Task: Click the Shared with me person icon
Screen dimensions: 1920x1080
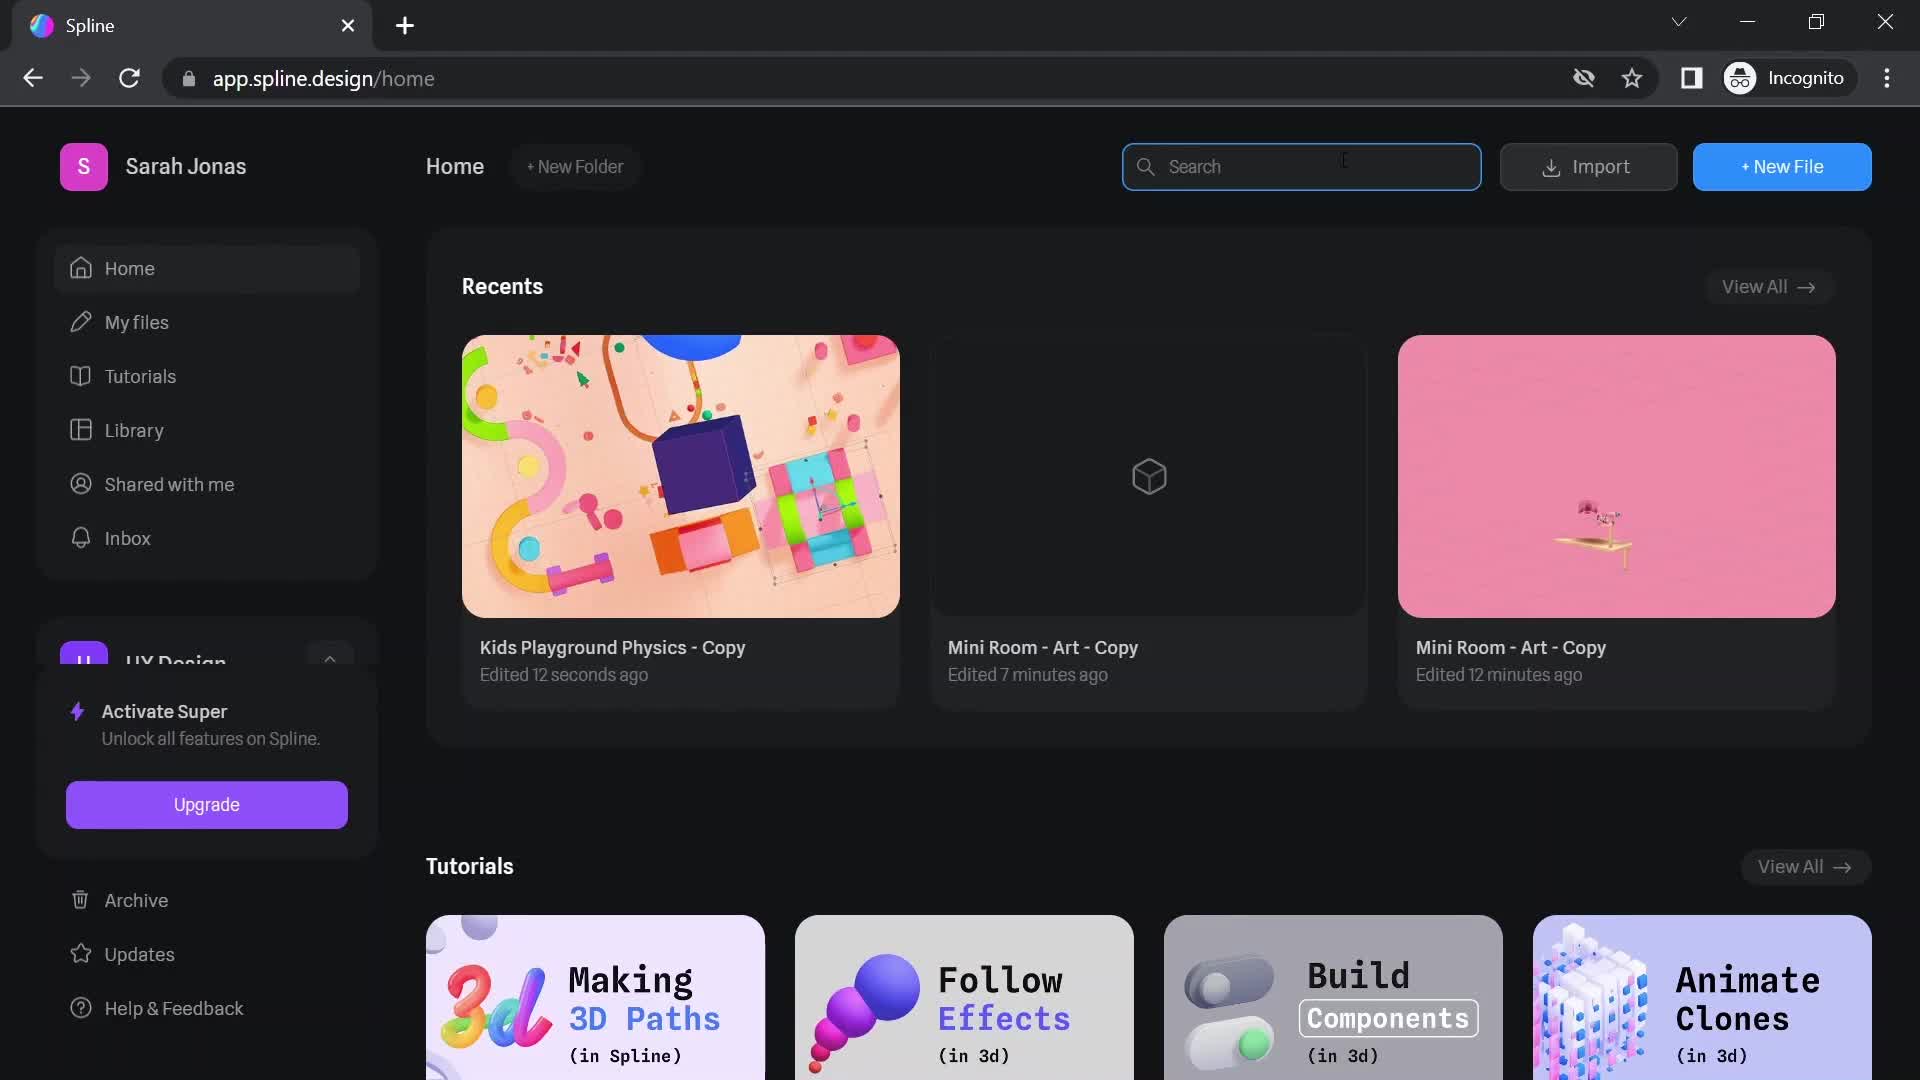Action: pos(81,484)
